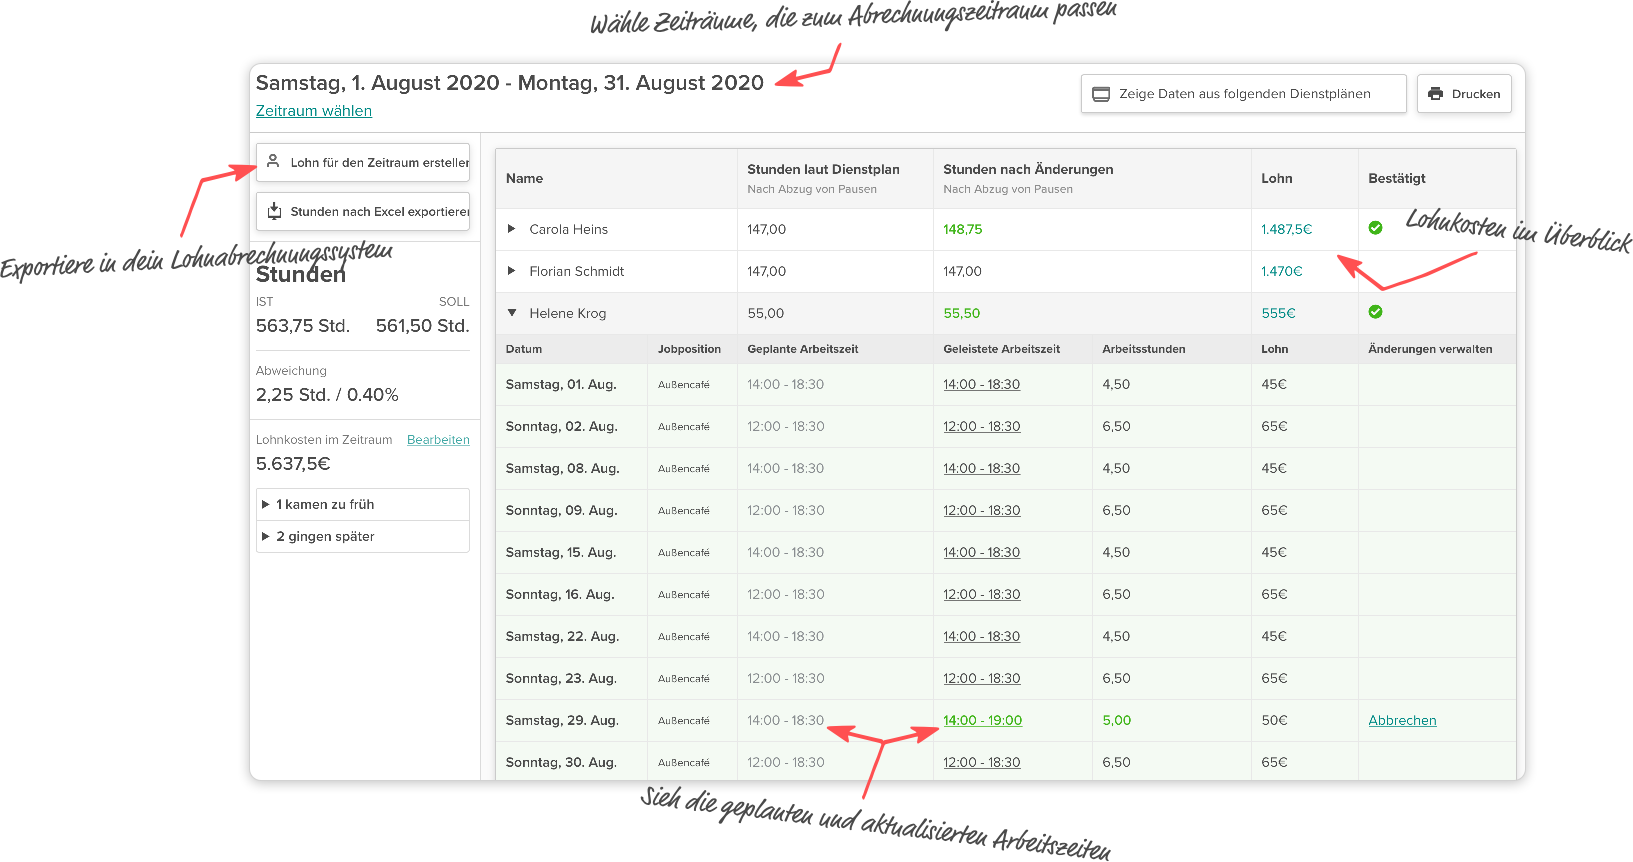
Task: Click Lohn 50€ for Samstag, 29. Aug.
Action: click(1274, 720)
